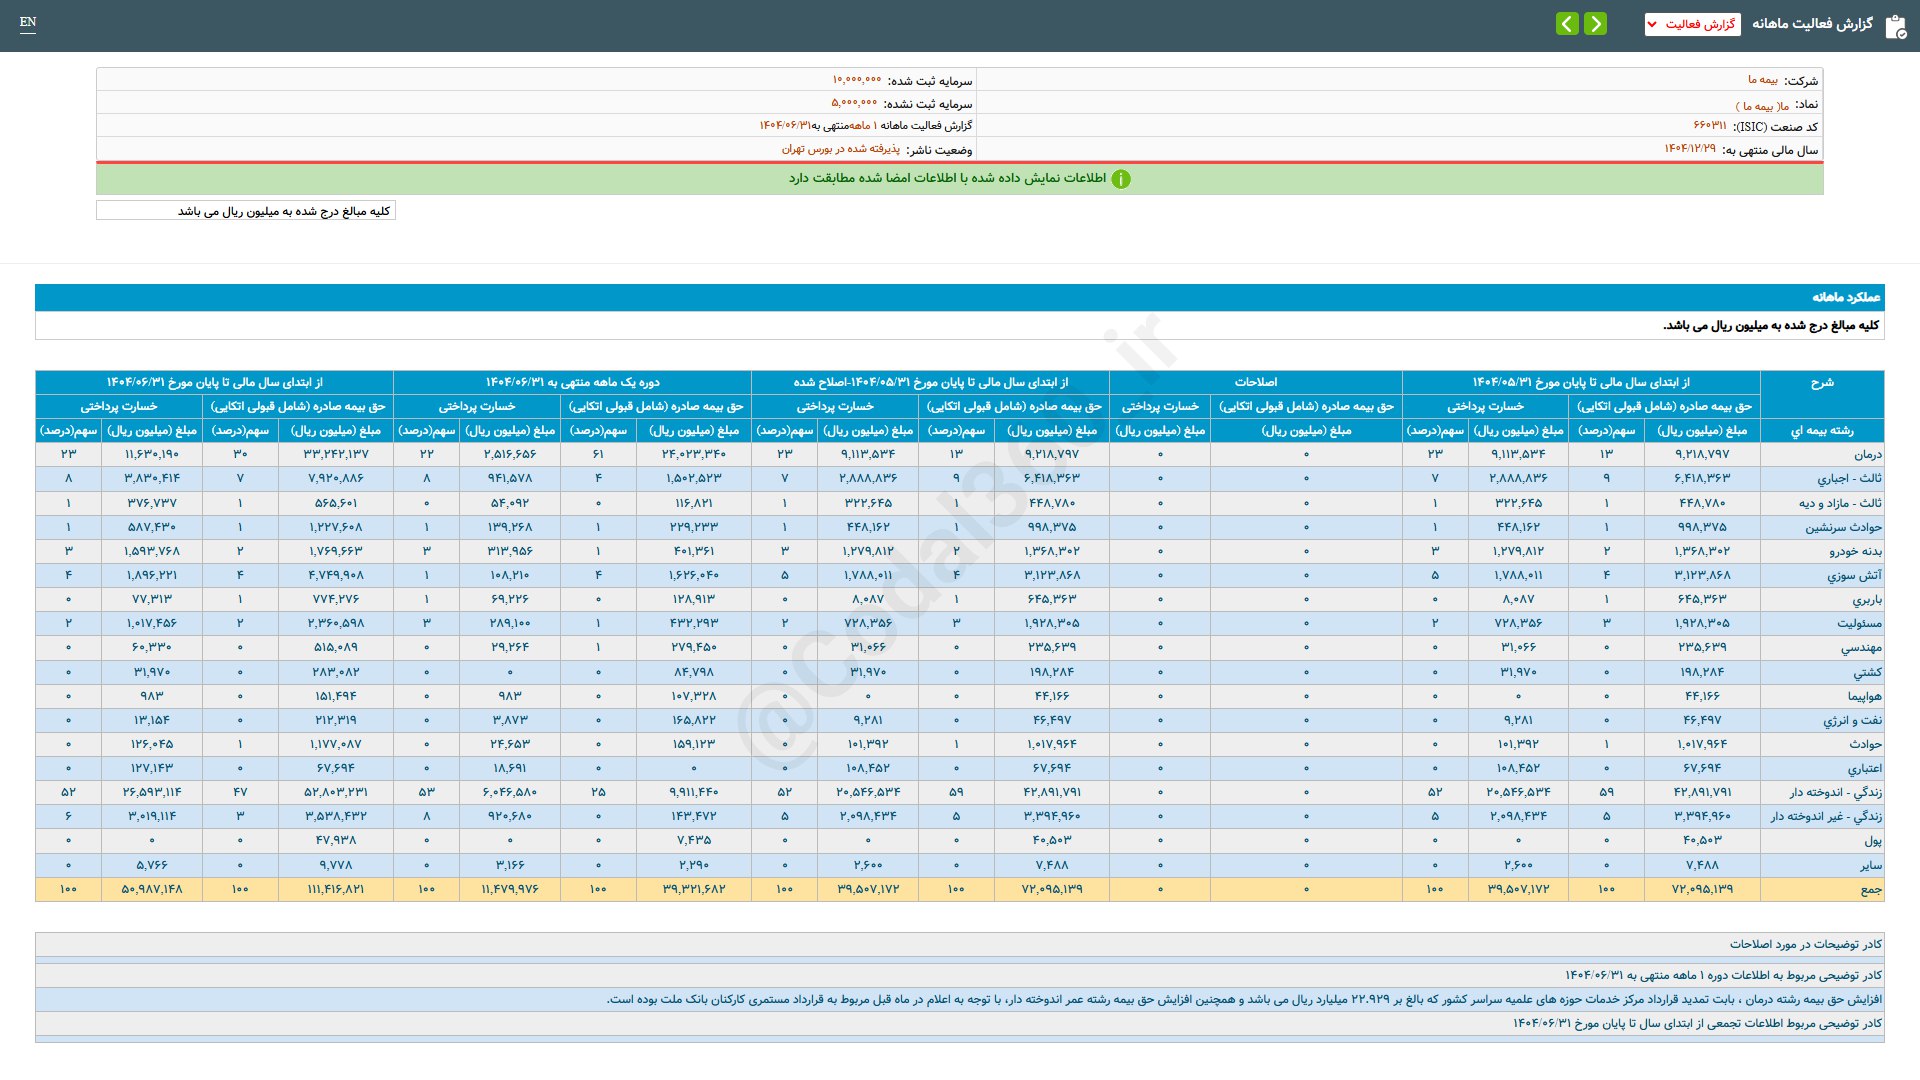Click the گزارش فعالیت ماهانه page title

(1811, 24)
